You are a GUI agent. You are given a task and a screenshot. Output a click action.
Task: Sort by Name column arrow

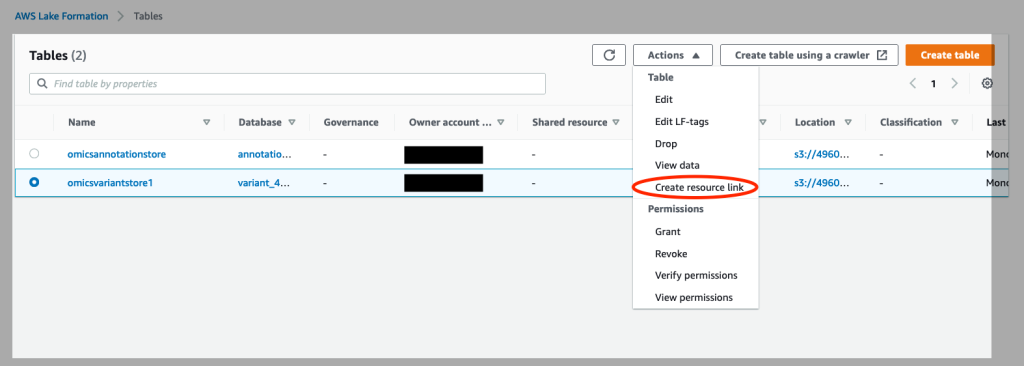pyautogui.click(x=207, y=122)
